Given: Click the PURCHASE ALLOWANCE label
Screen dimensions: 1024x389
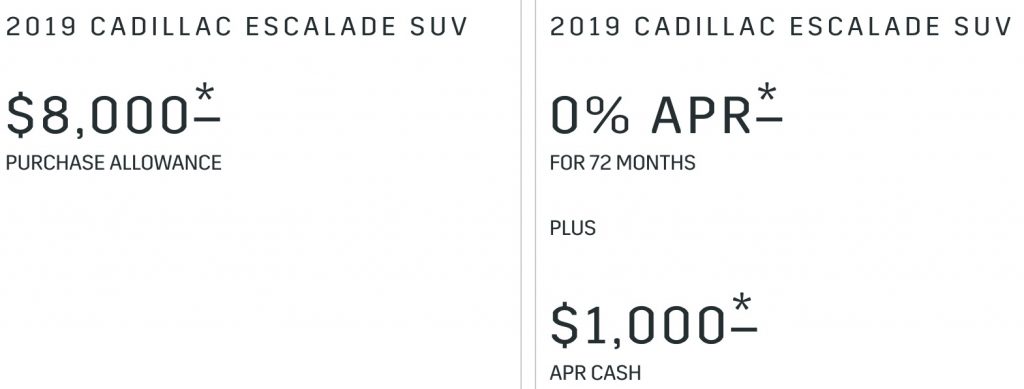Looking at the screenshot, I should pos(114,163).
